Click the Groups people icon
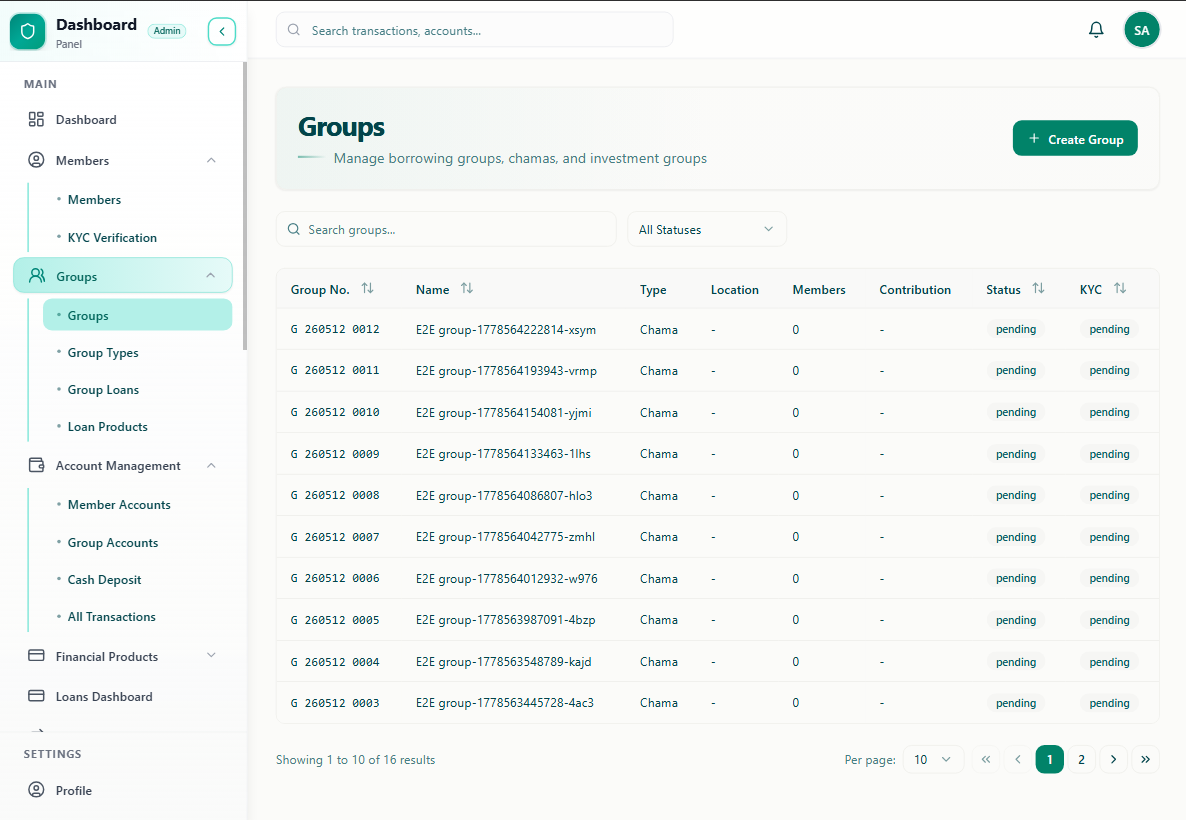This screenshot has height=820, width=1186. click(x=36, y=276)
